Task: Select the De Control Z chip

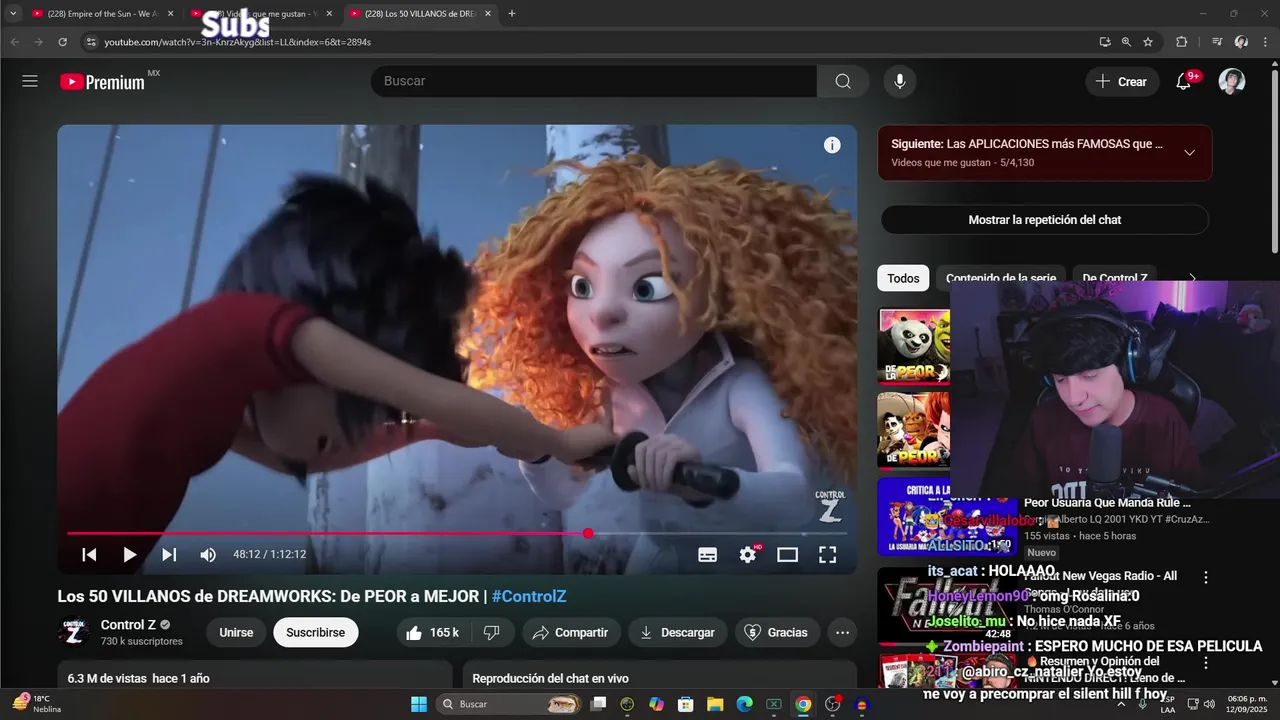Action: [x=1114, y=278]
